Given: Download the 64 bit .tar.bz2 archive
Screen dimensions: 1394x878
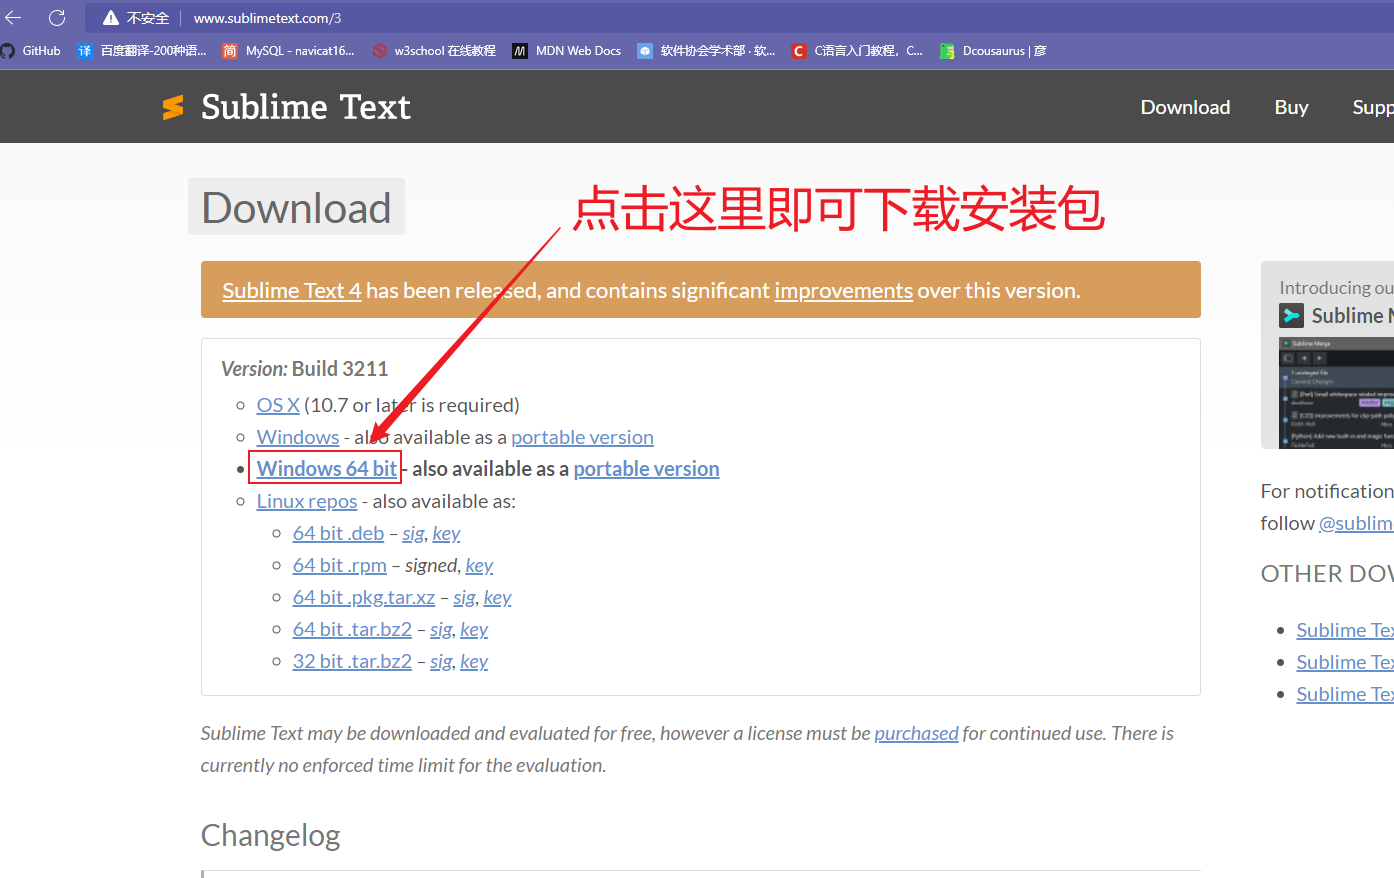Looking at the screenshot, I should [x=352, y=629].
